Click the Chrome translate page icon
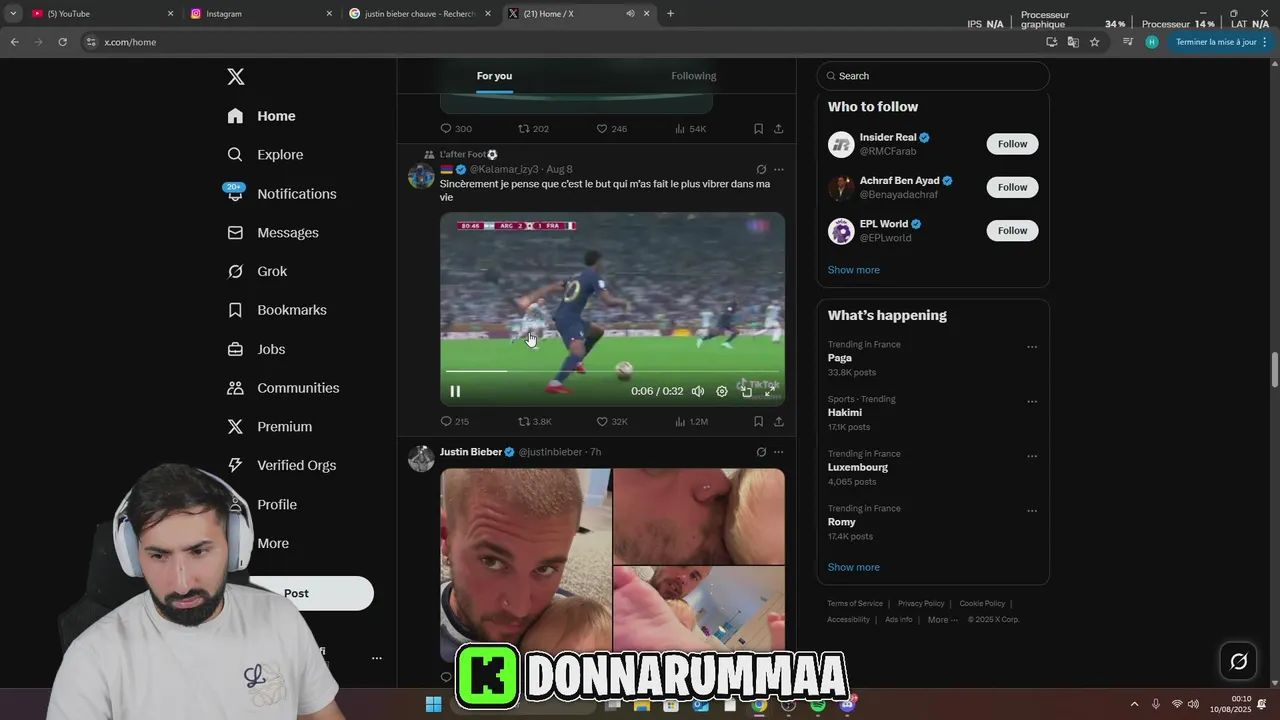 click(x=1073, y=42)
